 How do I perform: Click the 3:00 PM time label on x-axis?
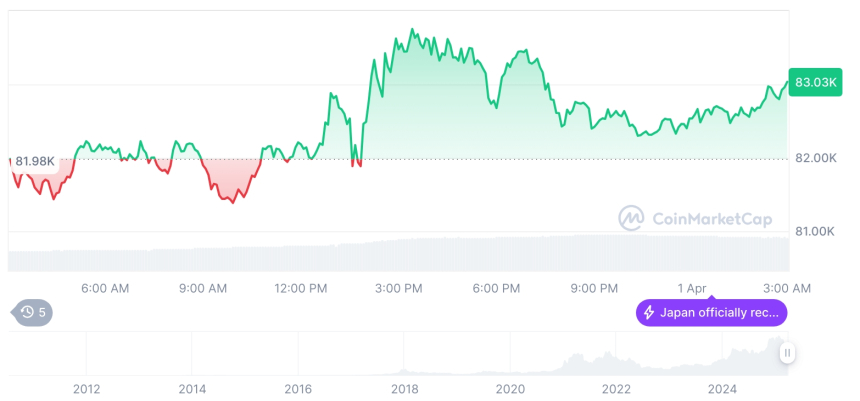[399, 288]
